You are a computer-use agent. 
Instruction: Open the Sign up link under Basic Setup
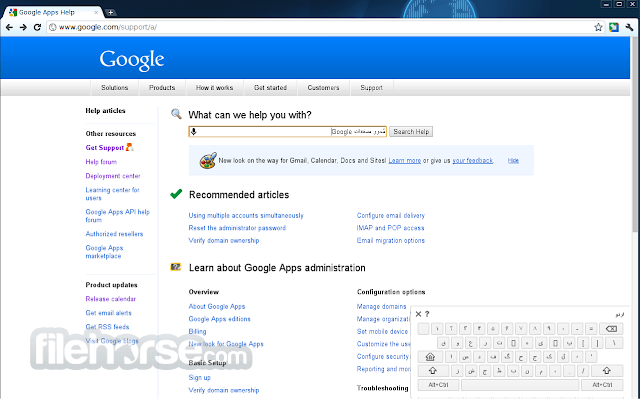200,378
